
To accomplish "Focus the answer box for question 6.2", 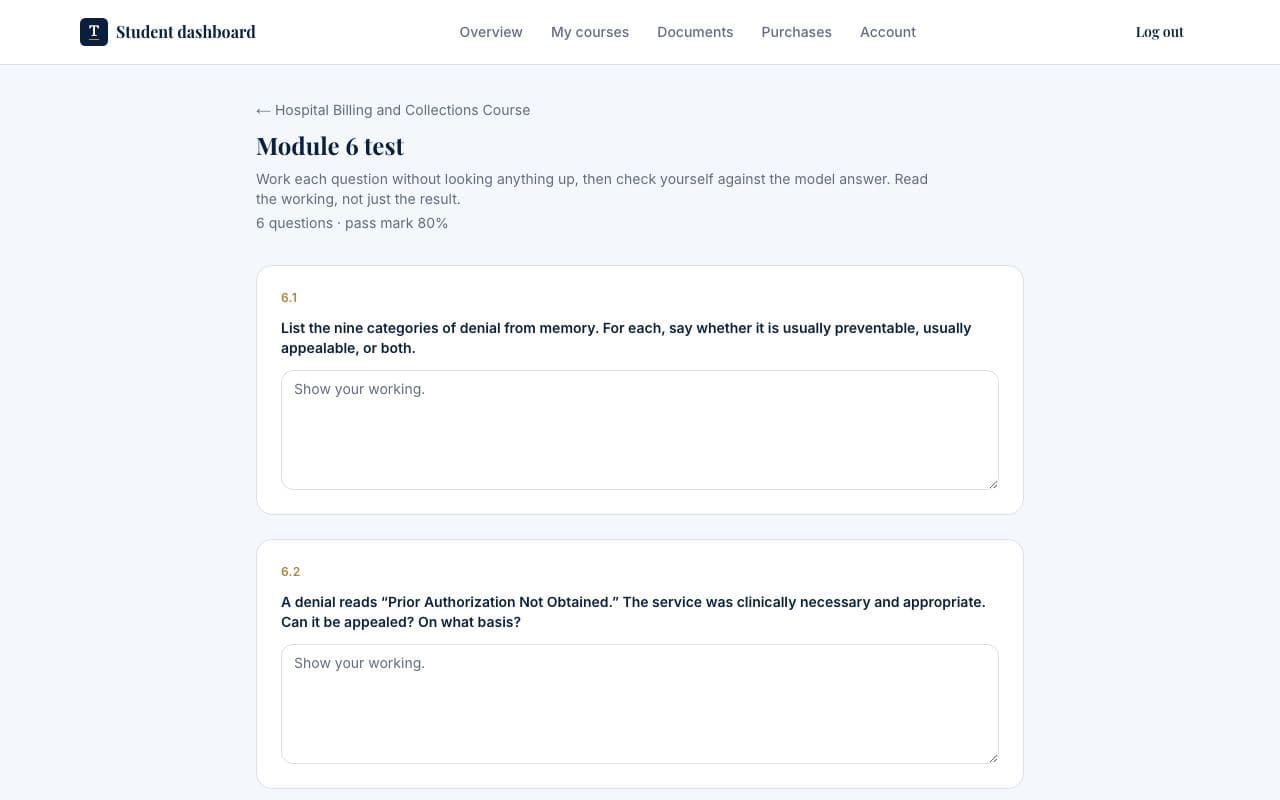I will click(640, 704).
